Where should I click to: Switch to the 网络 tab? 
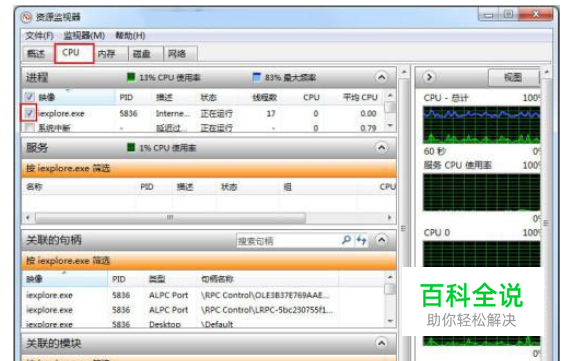pyautogui.click(x=180, y=54)
